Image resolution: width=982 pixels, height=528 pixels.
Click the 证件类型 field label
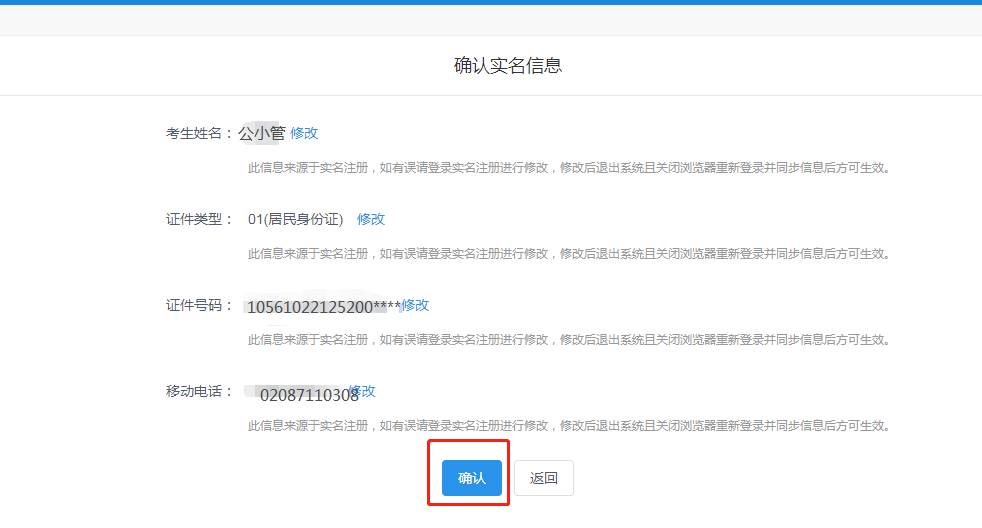(199, 219)
